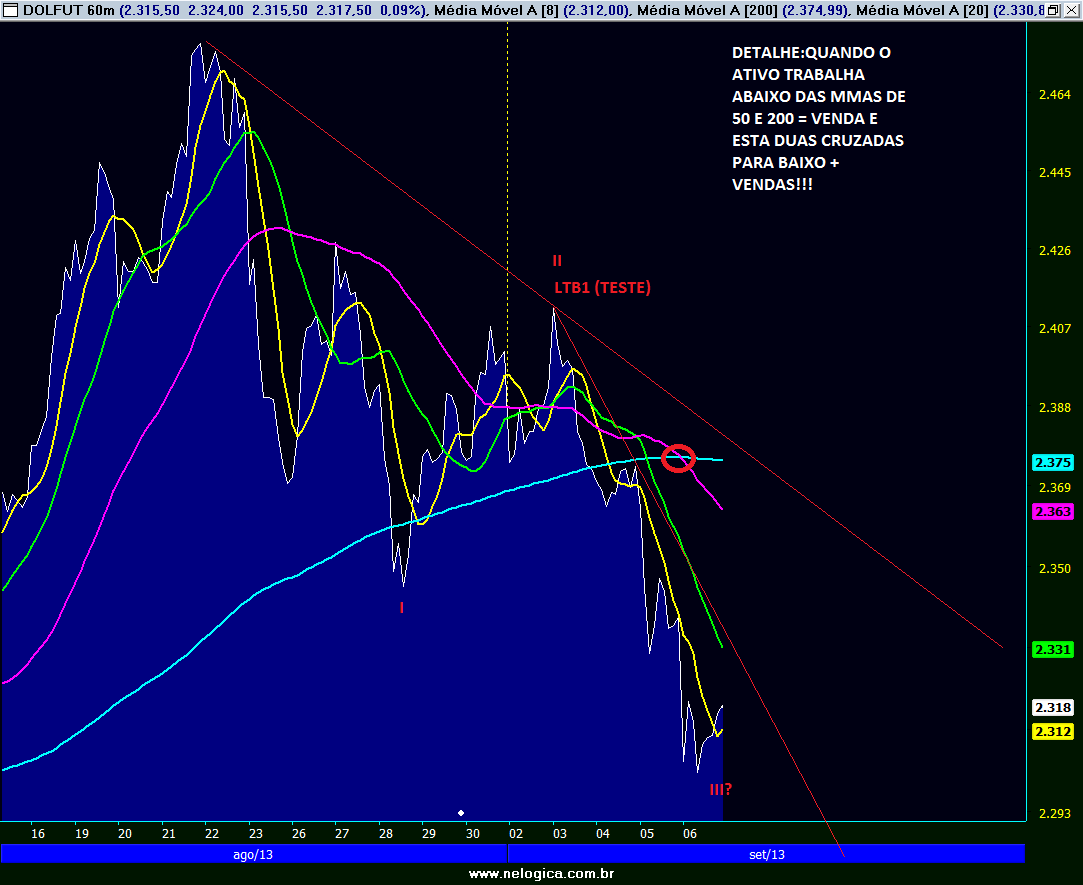Click the date label 05 on the time axis
The height and width of the screenshot is (885, 1083).
click(x=646, y=833)
